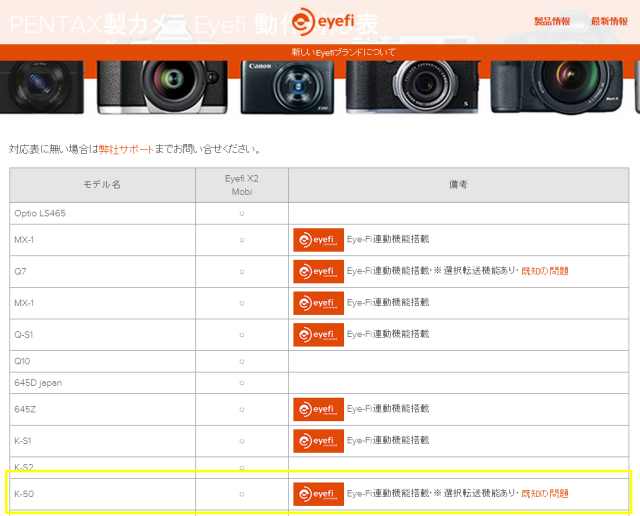This screenshot has width=640, height=516.
Task: Click the Eye-Fi連動機能搭載 note in the Q-S1 row
Action: pyautogui.click(x=388, y=334)
